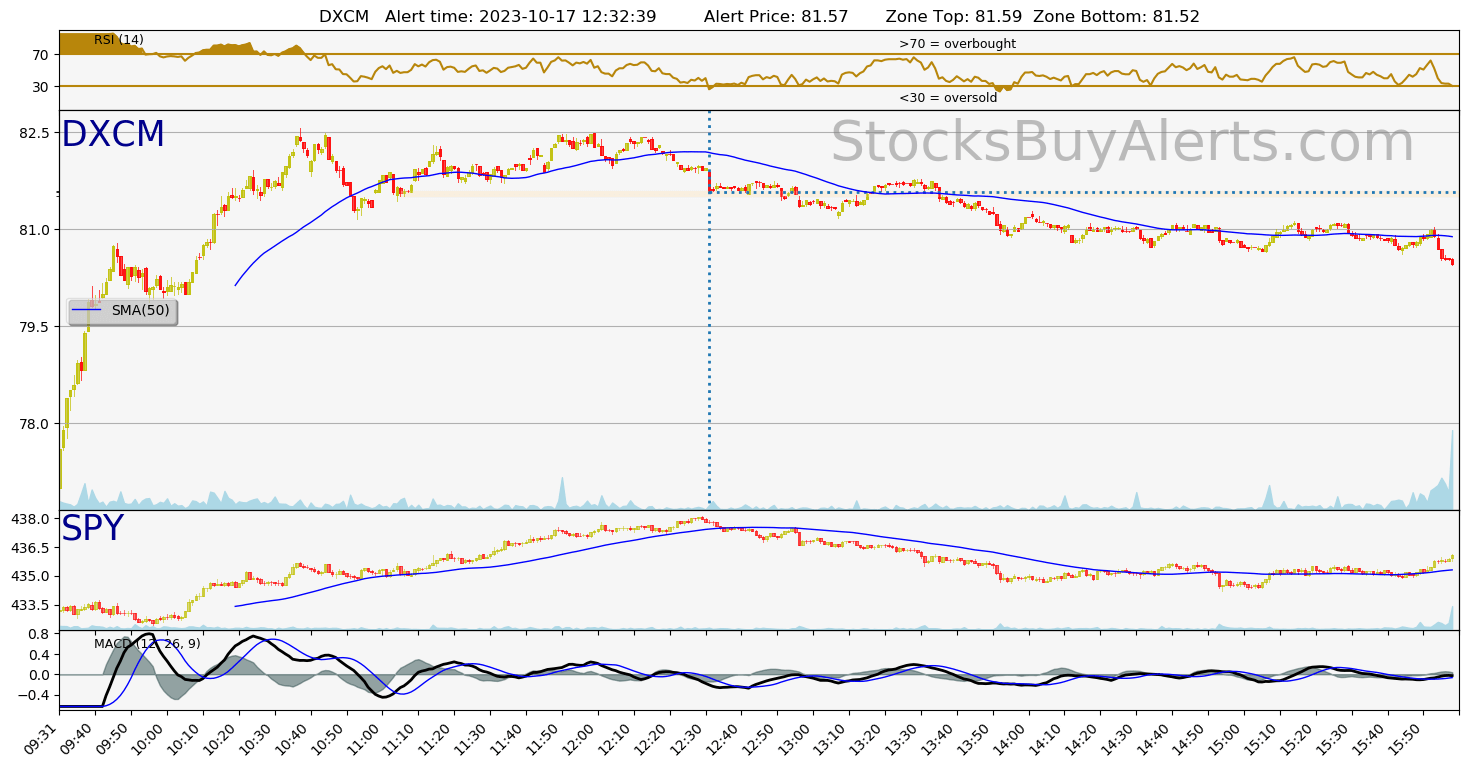The height and width of the screenshot is (768, 1474).
Task: Click the '>70 = overbought' annotation
Action: click(957, 44)
